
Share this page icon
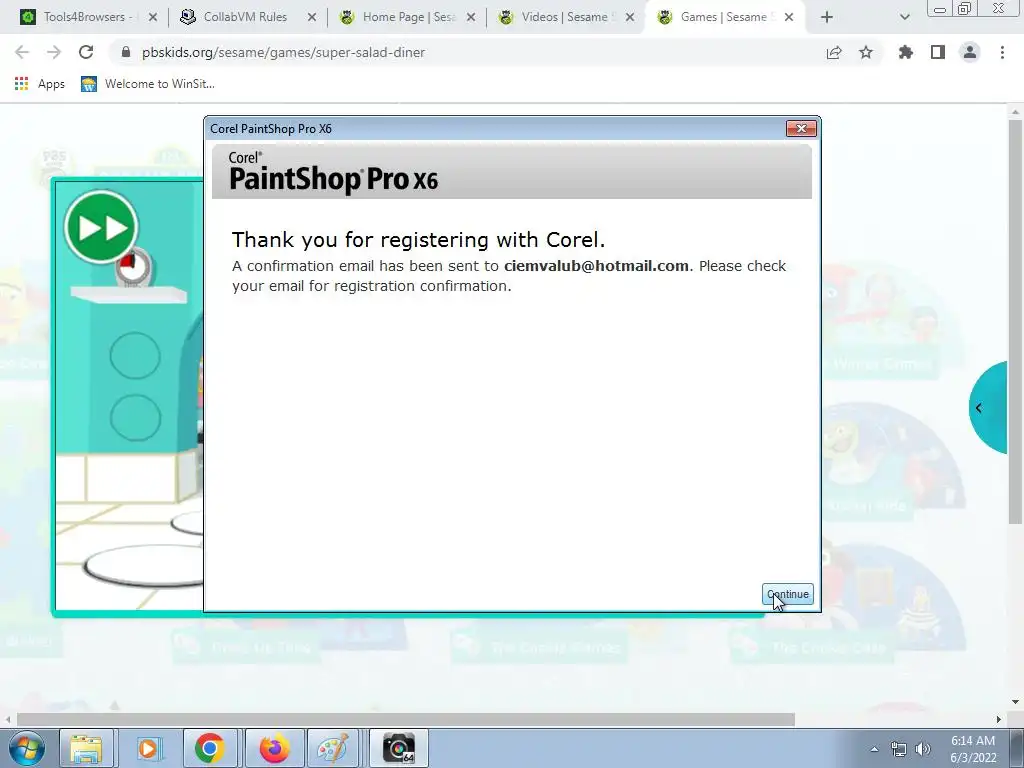[x=834, y=52]
